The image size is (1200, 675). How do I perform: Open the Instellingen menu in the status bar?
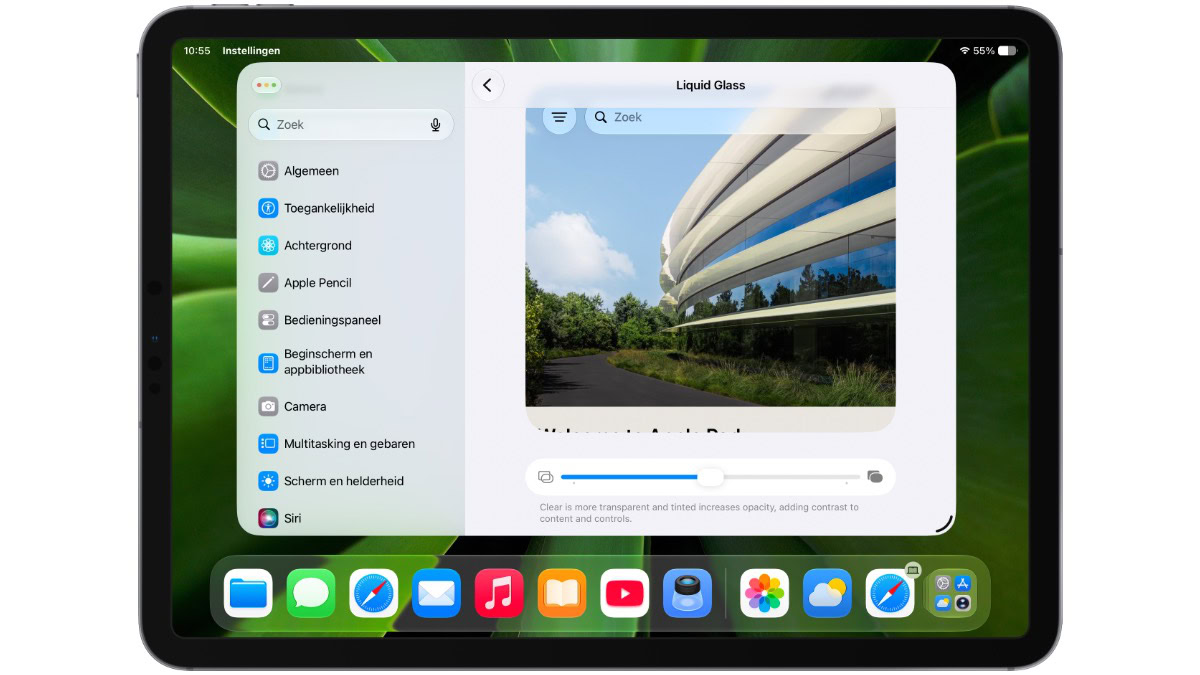tap(251, 51)
